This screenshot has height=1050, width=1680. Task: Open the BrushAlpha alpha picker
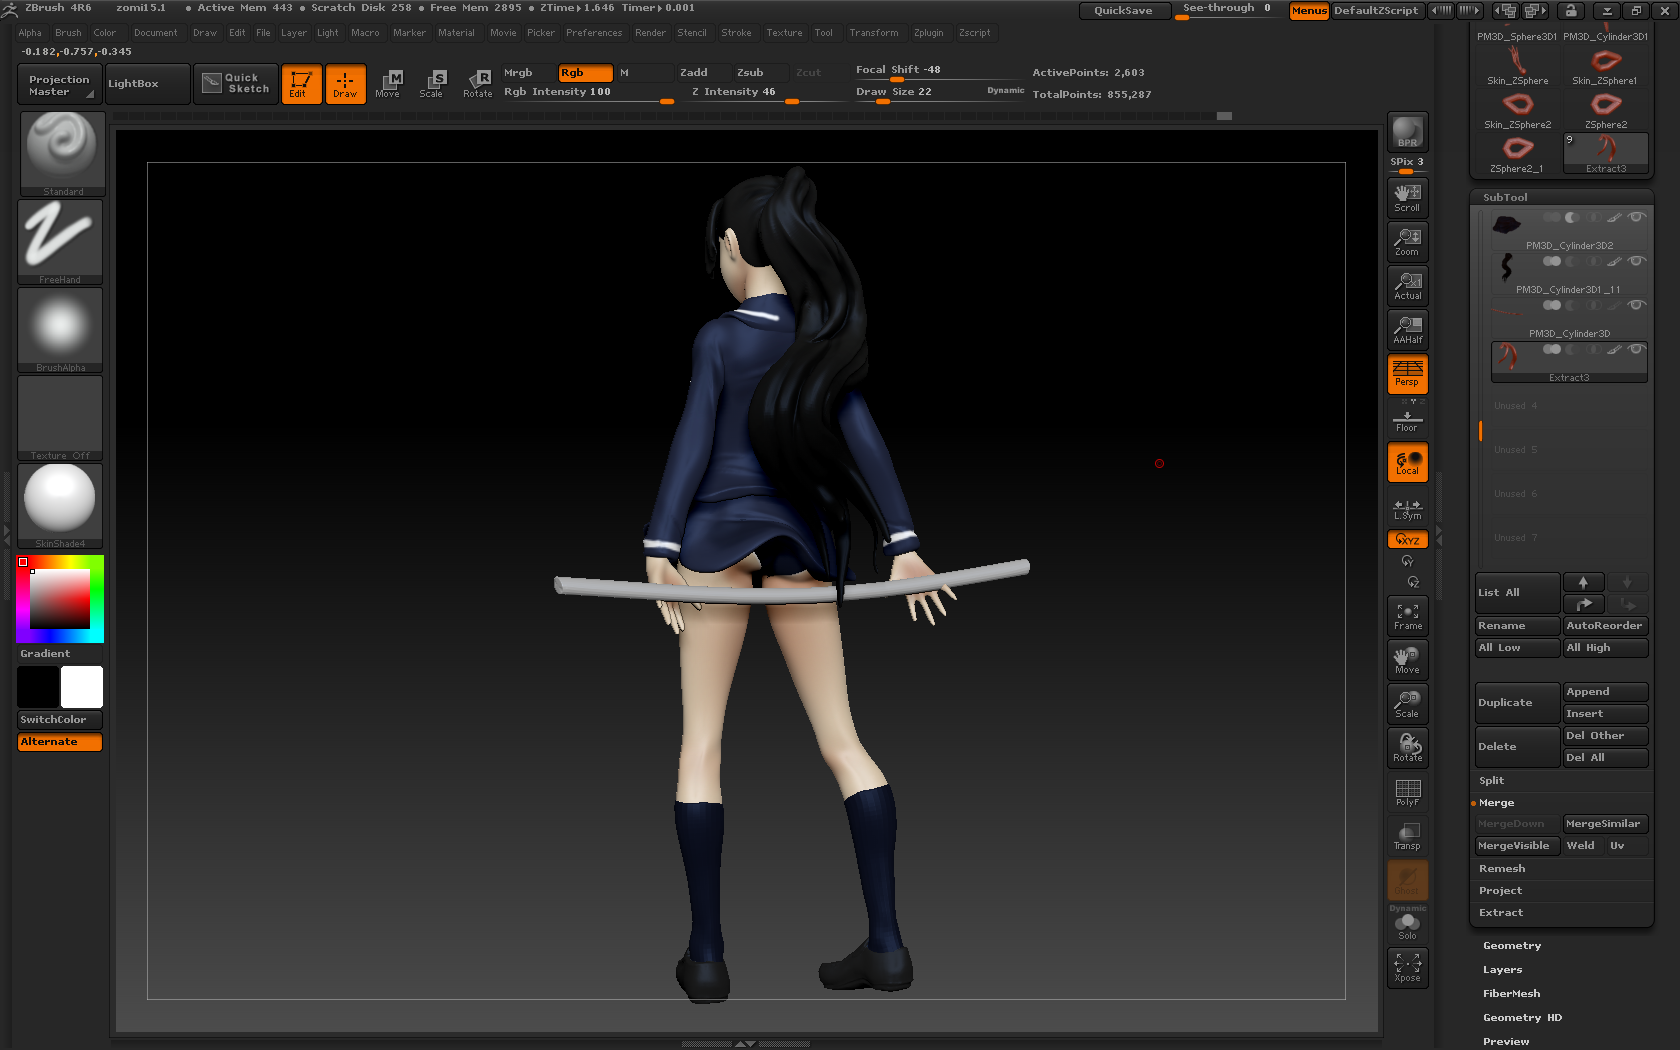(x=60, y=330)
